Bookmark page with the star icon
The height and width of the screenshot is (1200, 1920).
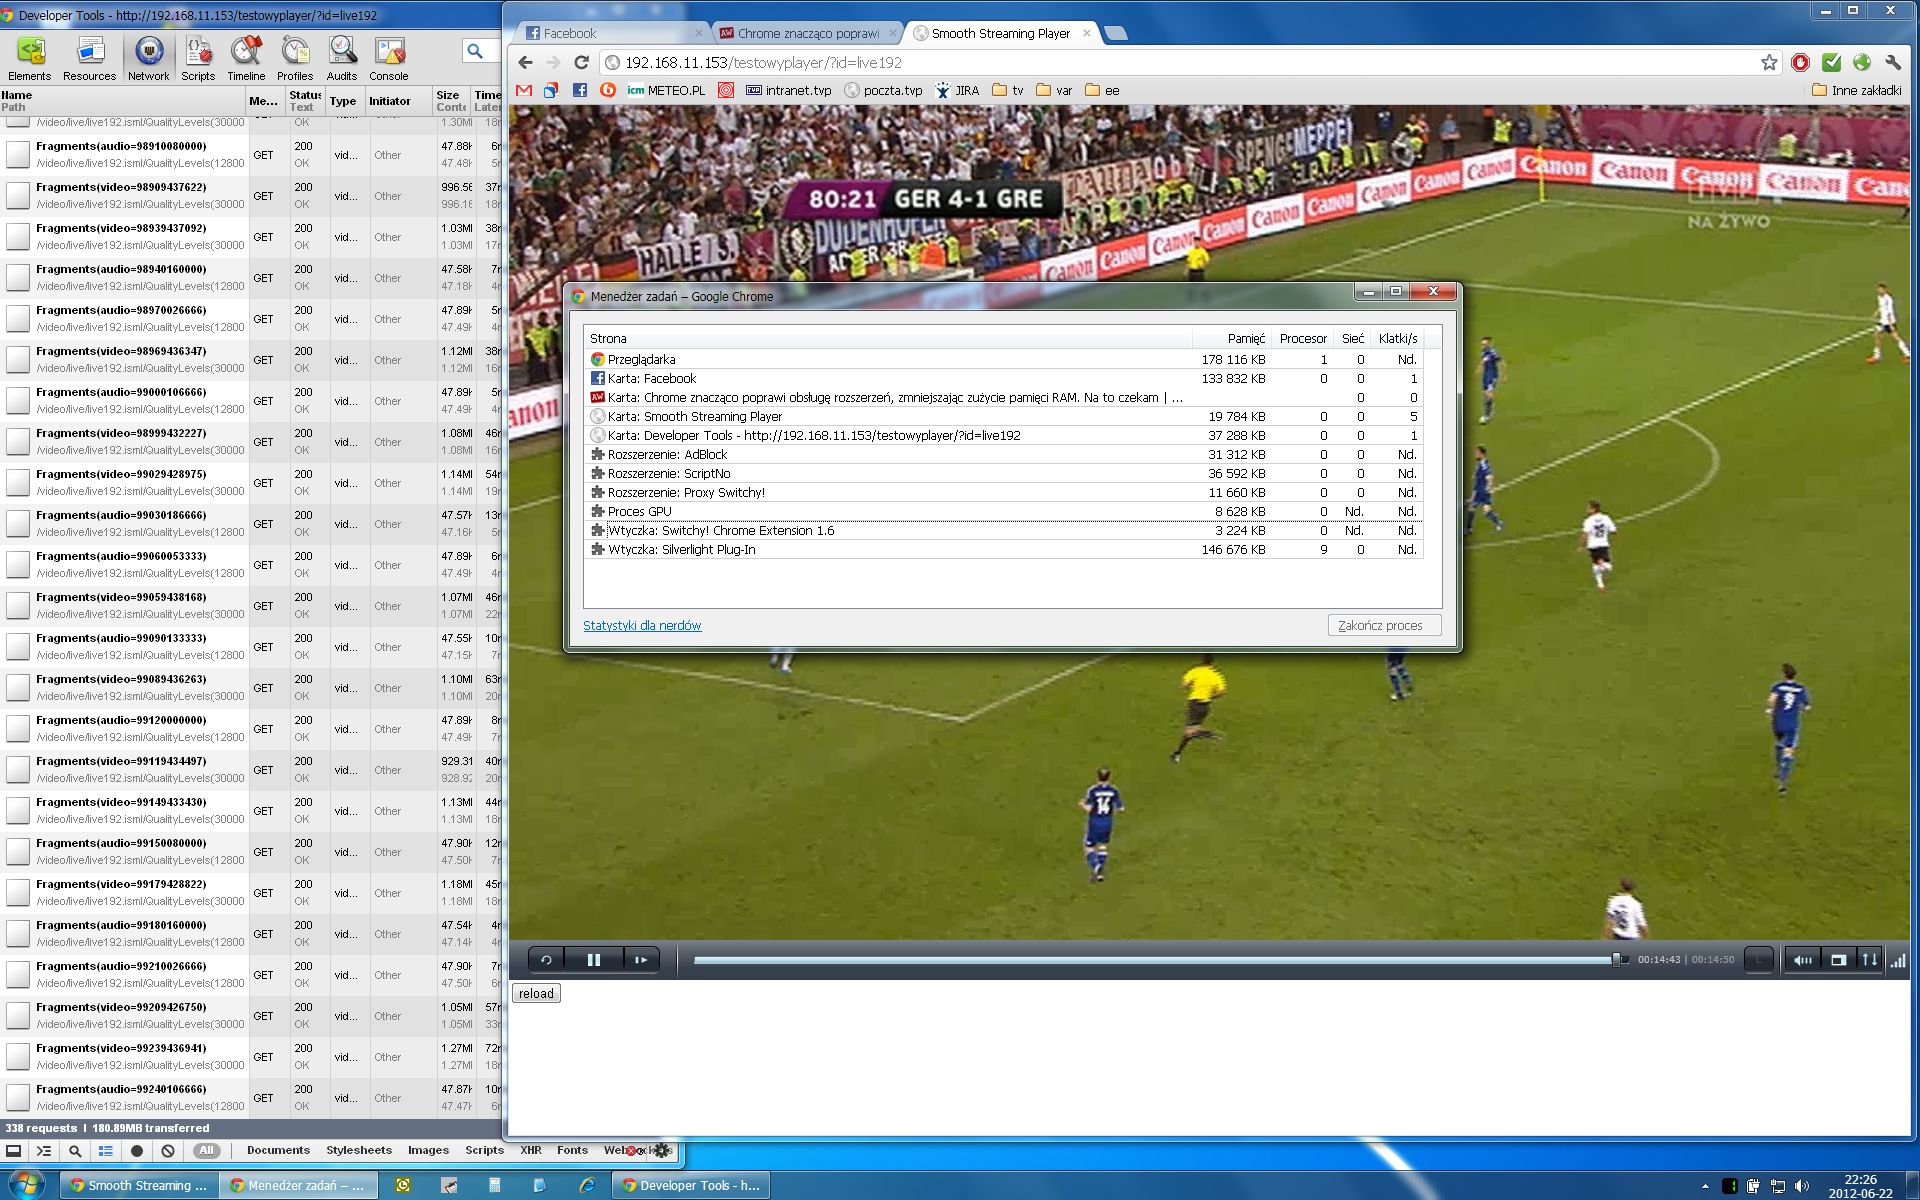[1769, 62]
